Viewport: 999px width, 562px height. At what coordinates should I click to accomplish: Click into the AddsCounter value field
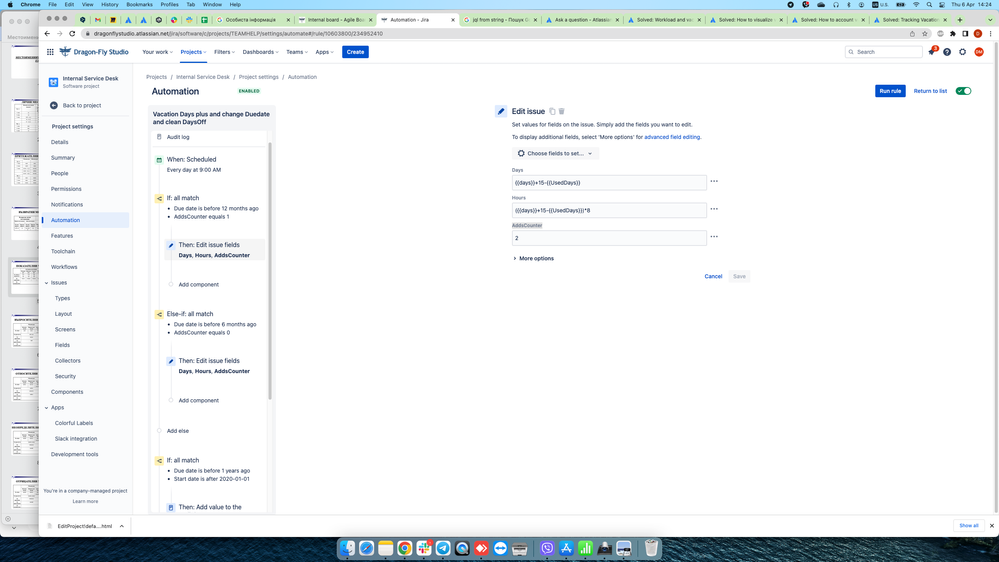tap(608, 238)
